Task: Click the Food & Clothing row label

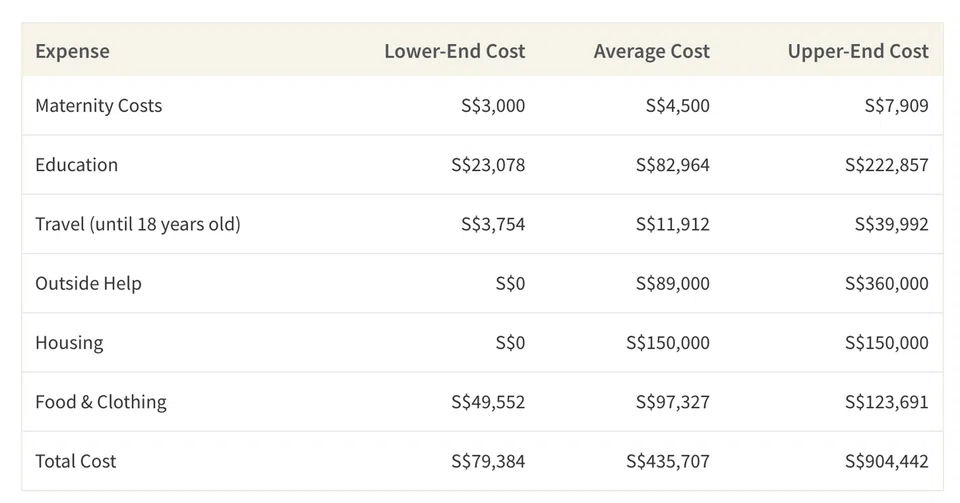Action: click(101, 402)
